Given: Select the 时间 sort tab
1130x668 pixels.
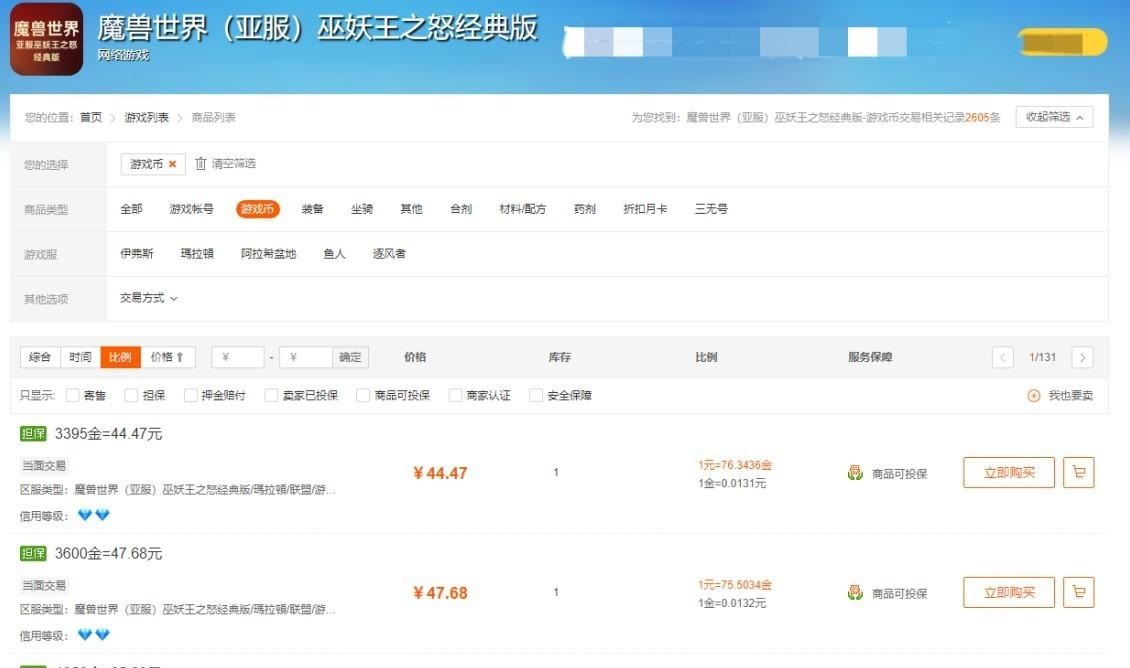Looking at the screenshot, I should 80,357.
